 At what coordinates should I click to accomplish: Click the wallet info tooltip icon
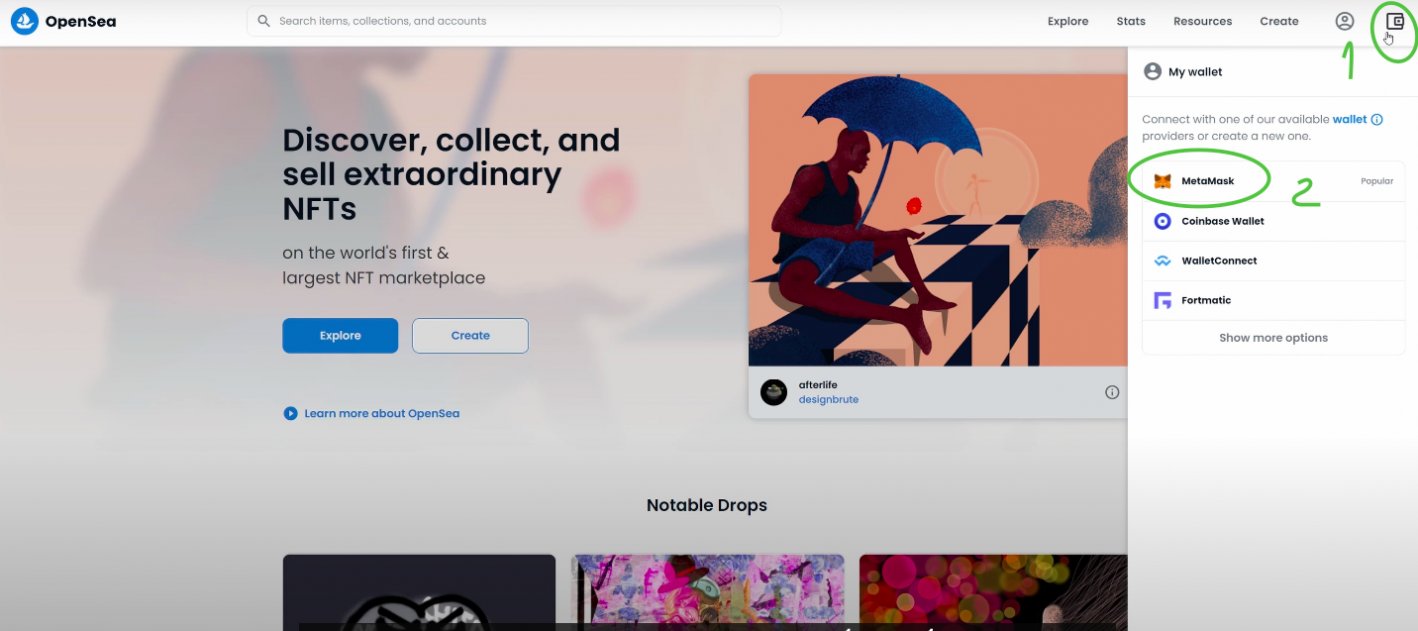pos(1377,119)
